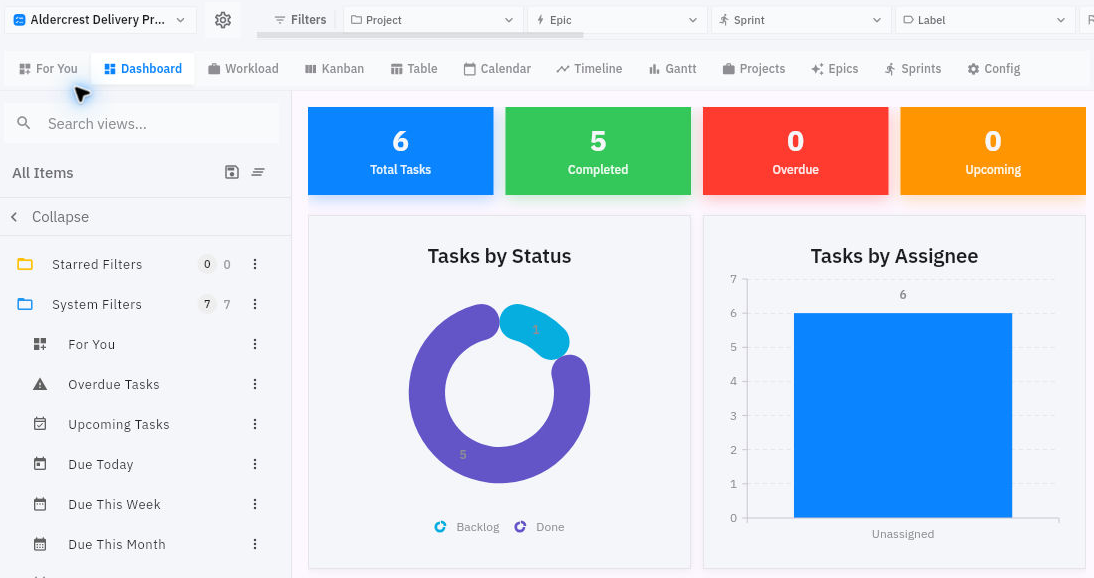Toggle the Backlog legend entry
This screenshot has width=1094, height=578.
pos(467,527)
